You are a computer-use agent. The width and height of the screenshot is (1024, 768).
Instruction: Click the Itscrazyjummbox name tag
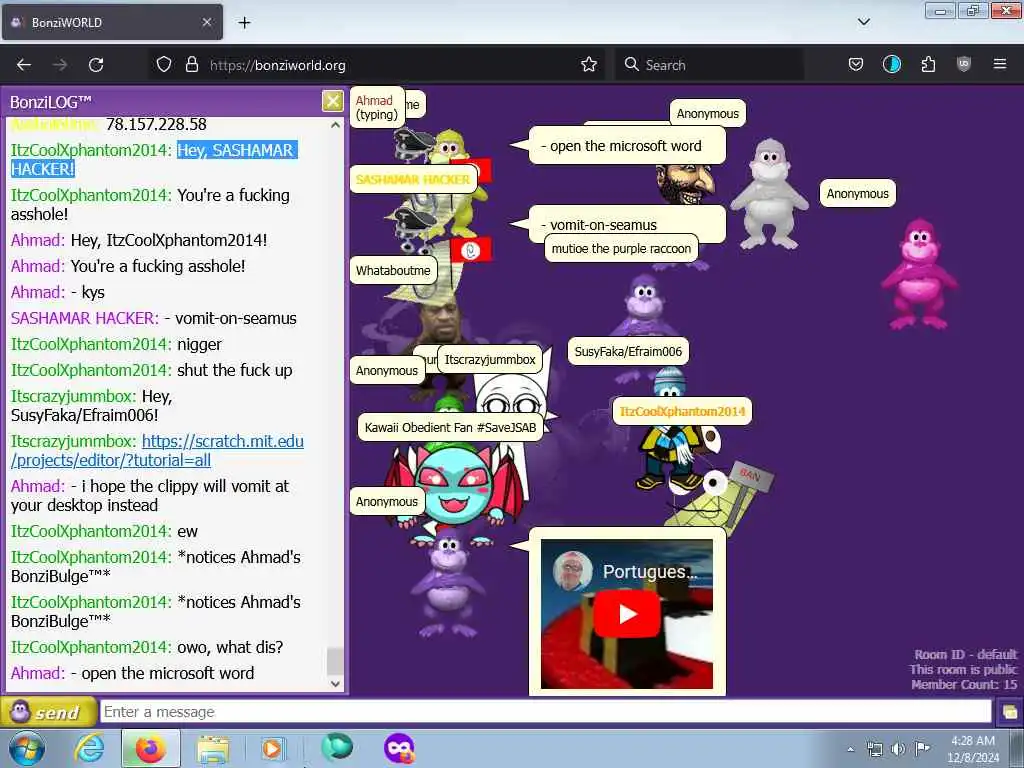click(490, 359)
